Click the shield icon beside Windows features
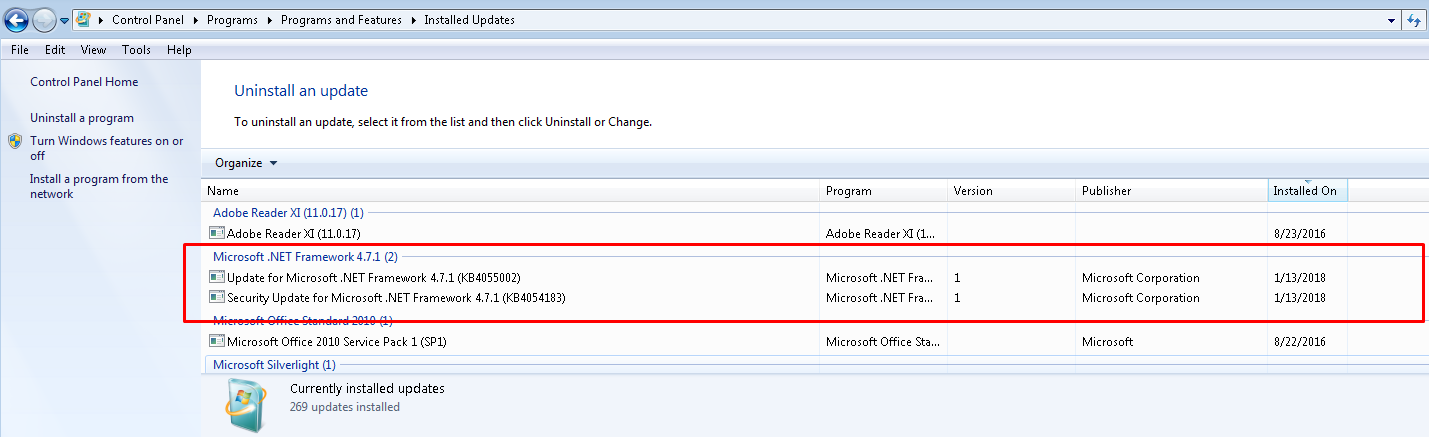This screenshot has height=437, width=1429. 15,142
